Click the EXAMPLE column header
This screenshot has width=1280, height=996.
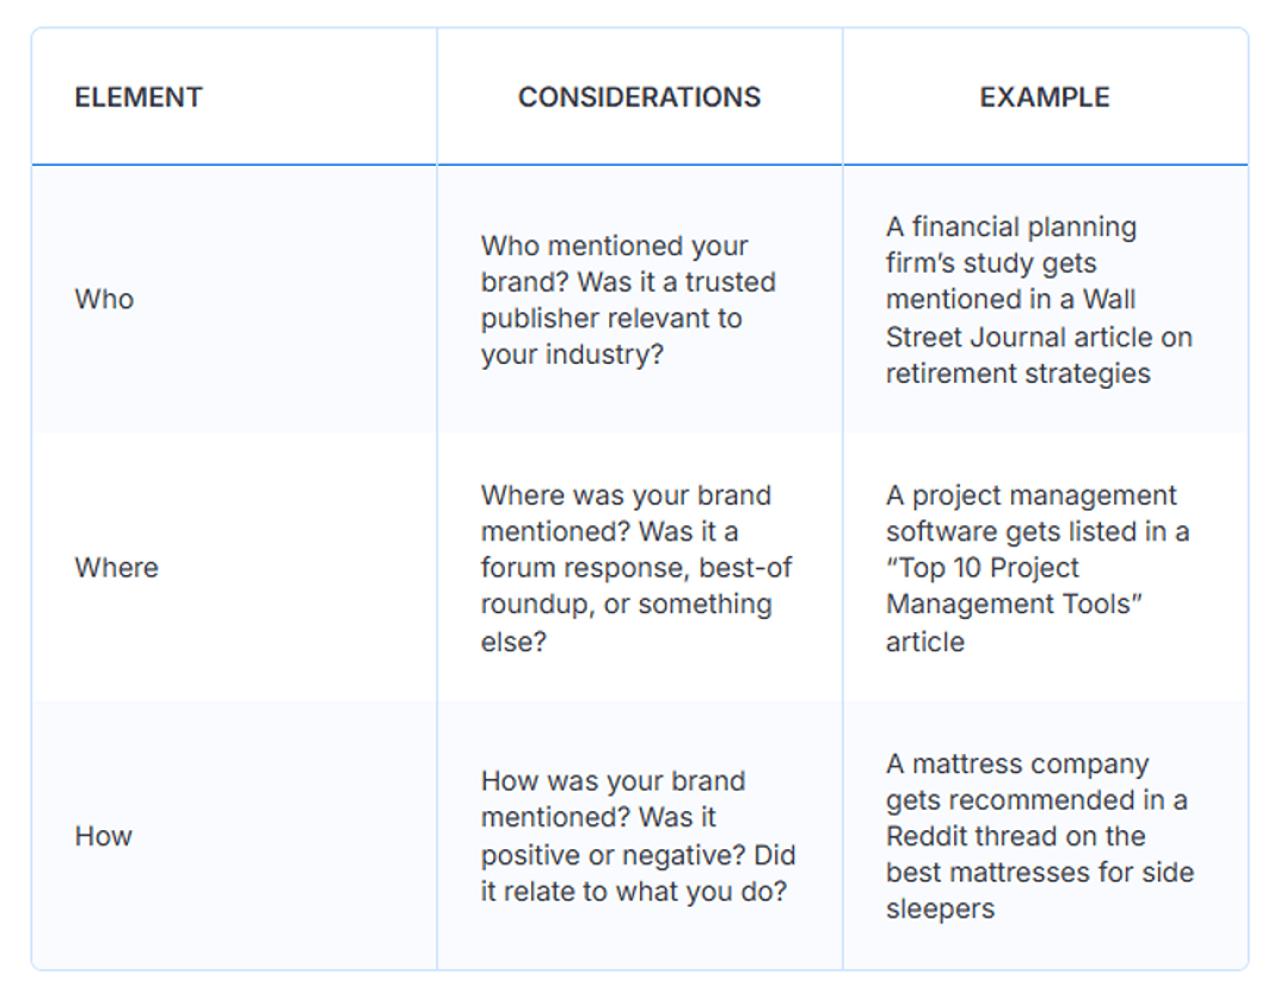(x=1043, y=97)
